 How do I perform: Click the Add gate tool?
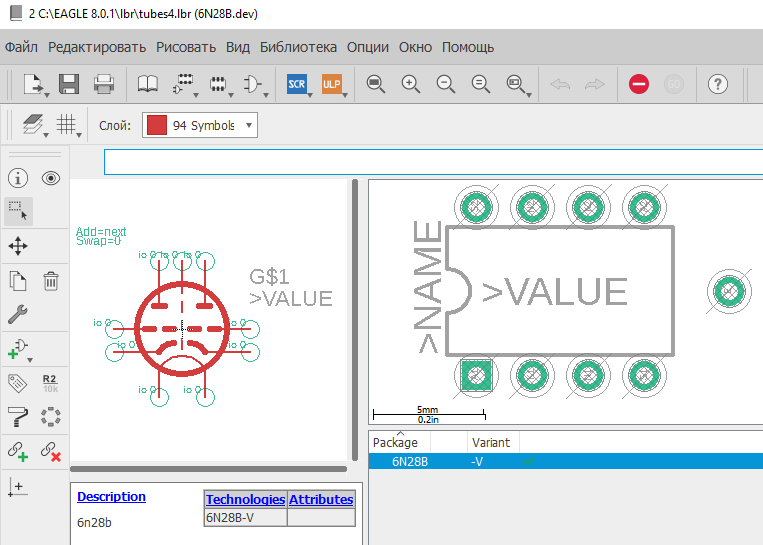pyautogui.click(x=17, y=349)
